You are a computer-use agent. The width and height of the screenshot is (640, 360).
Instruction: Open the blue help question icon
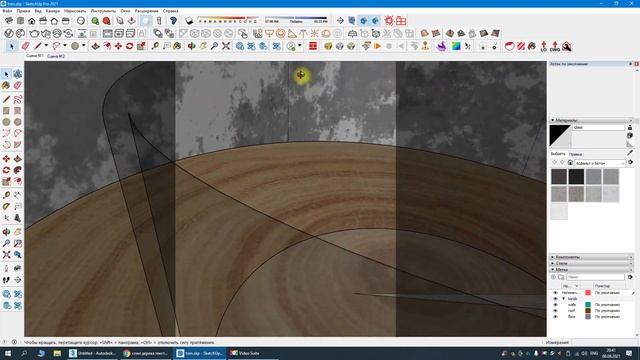click(173, 20)
